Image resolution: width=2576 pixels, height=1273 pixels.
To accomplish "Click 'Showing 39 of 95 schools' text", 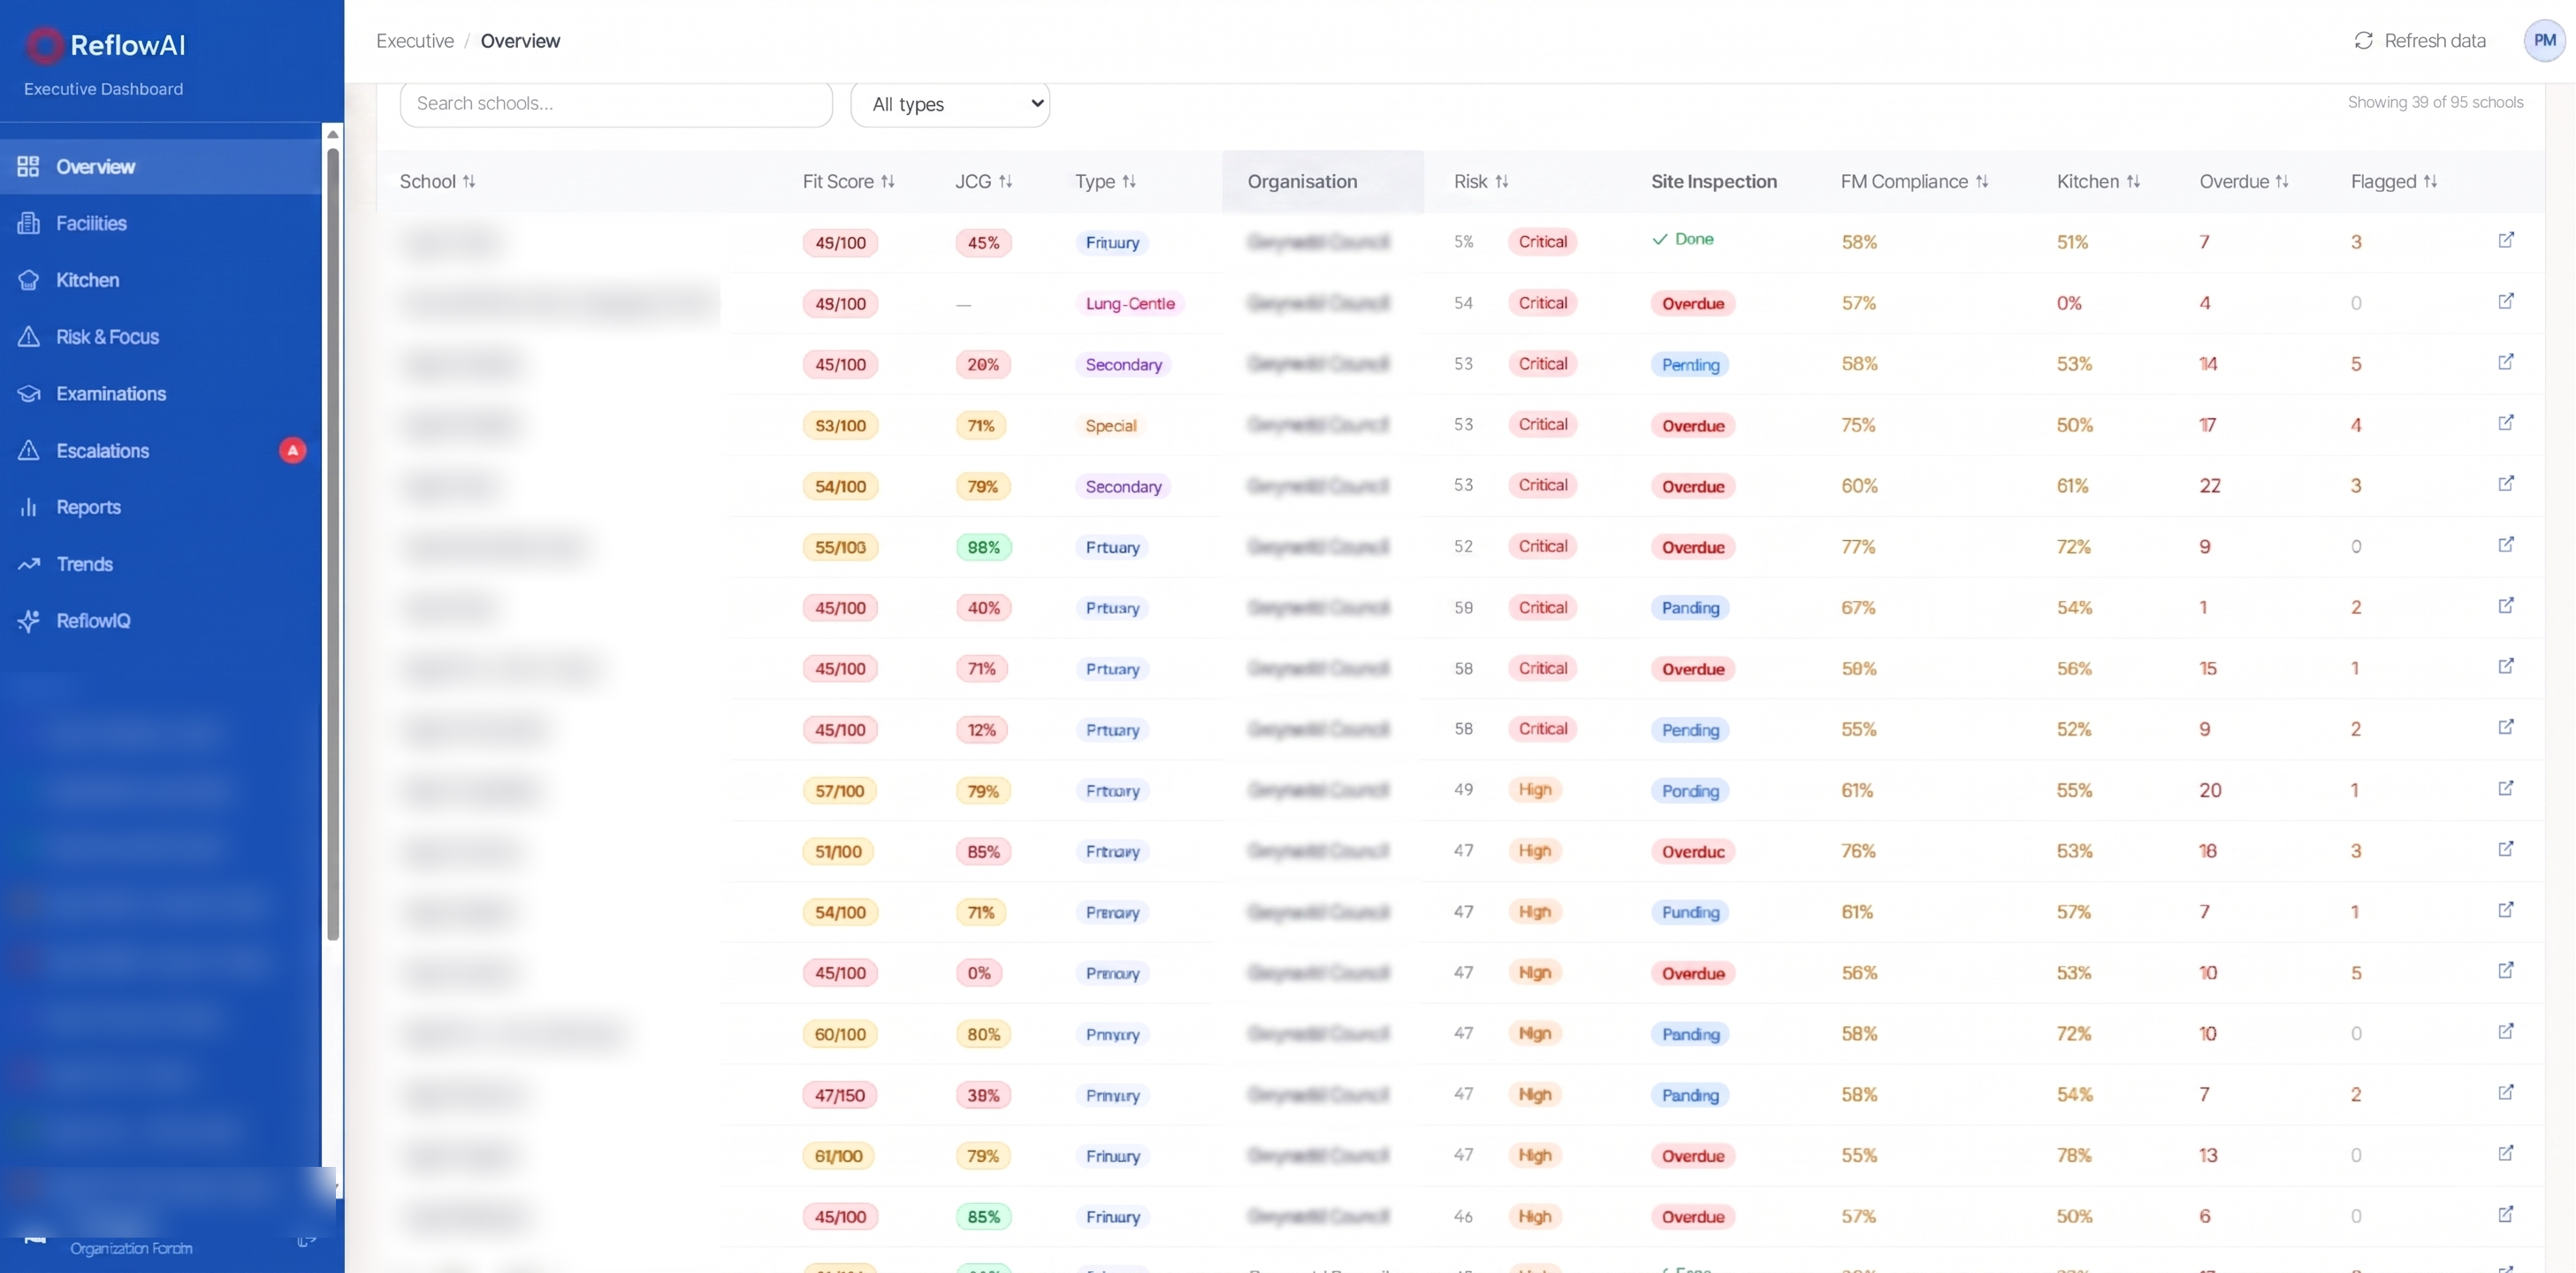I will click(2435, 102).
